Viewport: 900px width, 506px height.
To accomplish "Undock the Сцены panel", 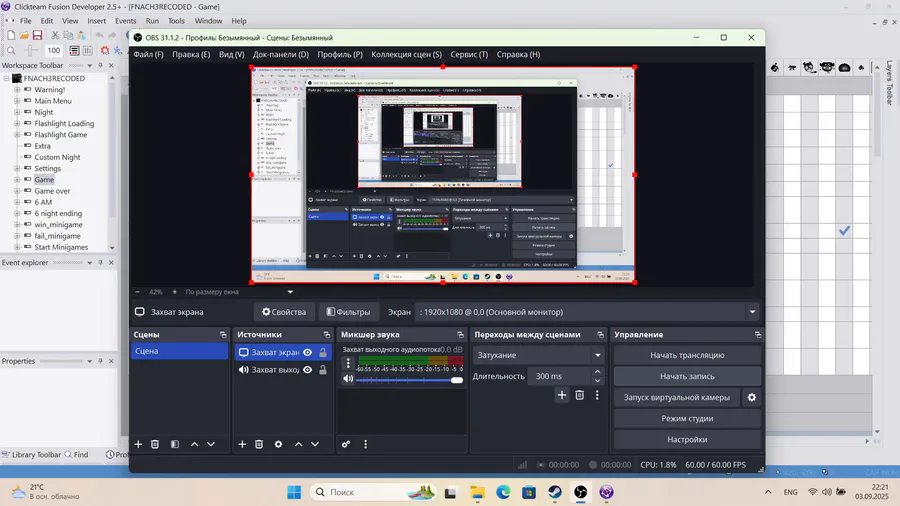I will (223, 334).
